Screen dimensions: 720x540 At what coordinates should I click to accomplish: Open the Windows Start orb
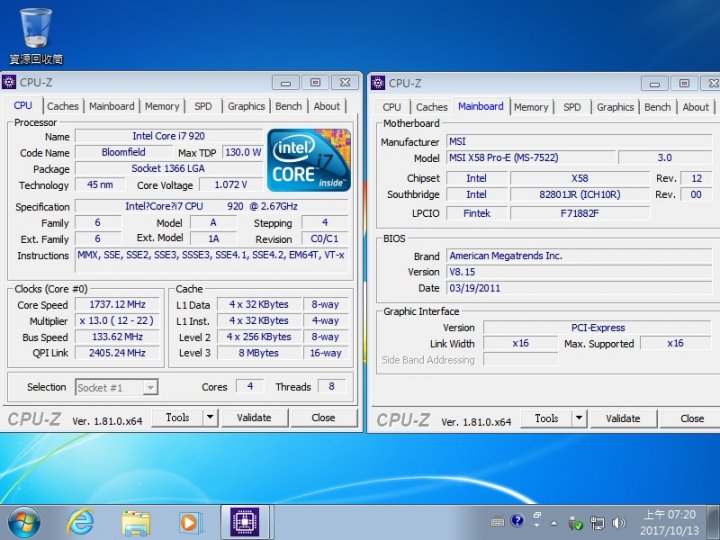[x=24, y=523]
